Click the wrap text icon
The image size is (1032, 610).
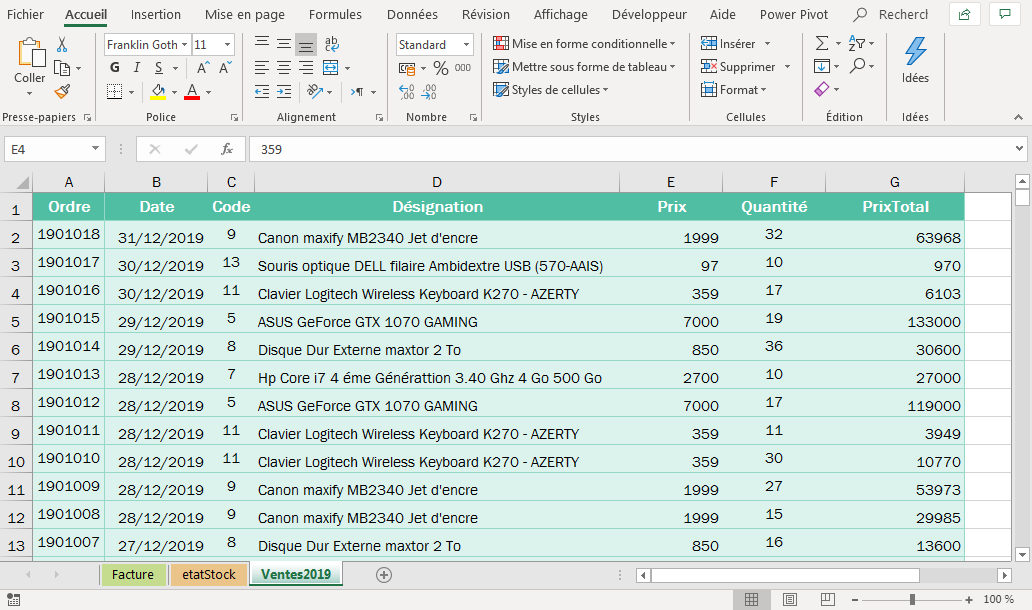tap(332, 44)
